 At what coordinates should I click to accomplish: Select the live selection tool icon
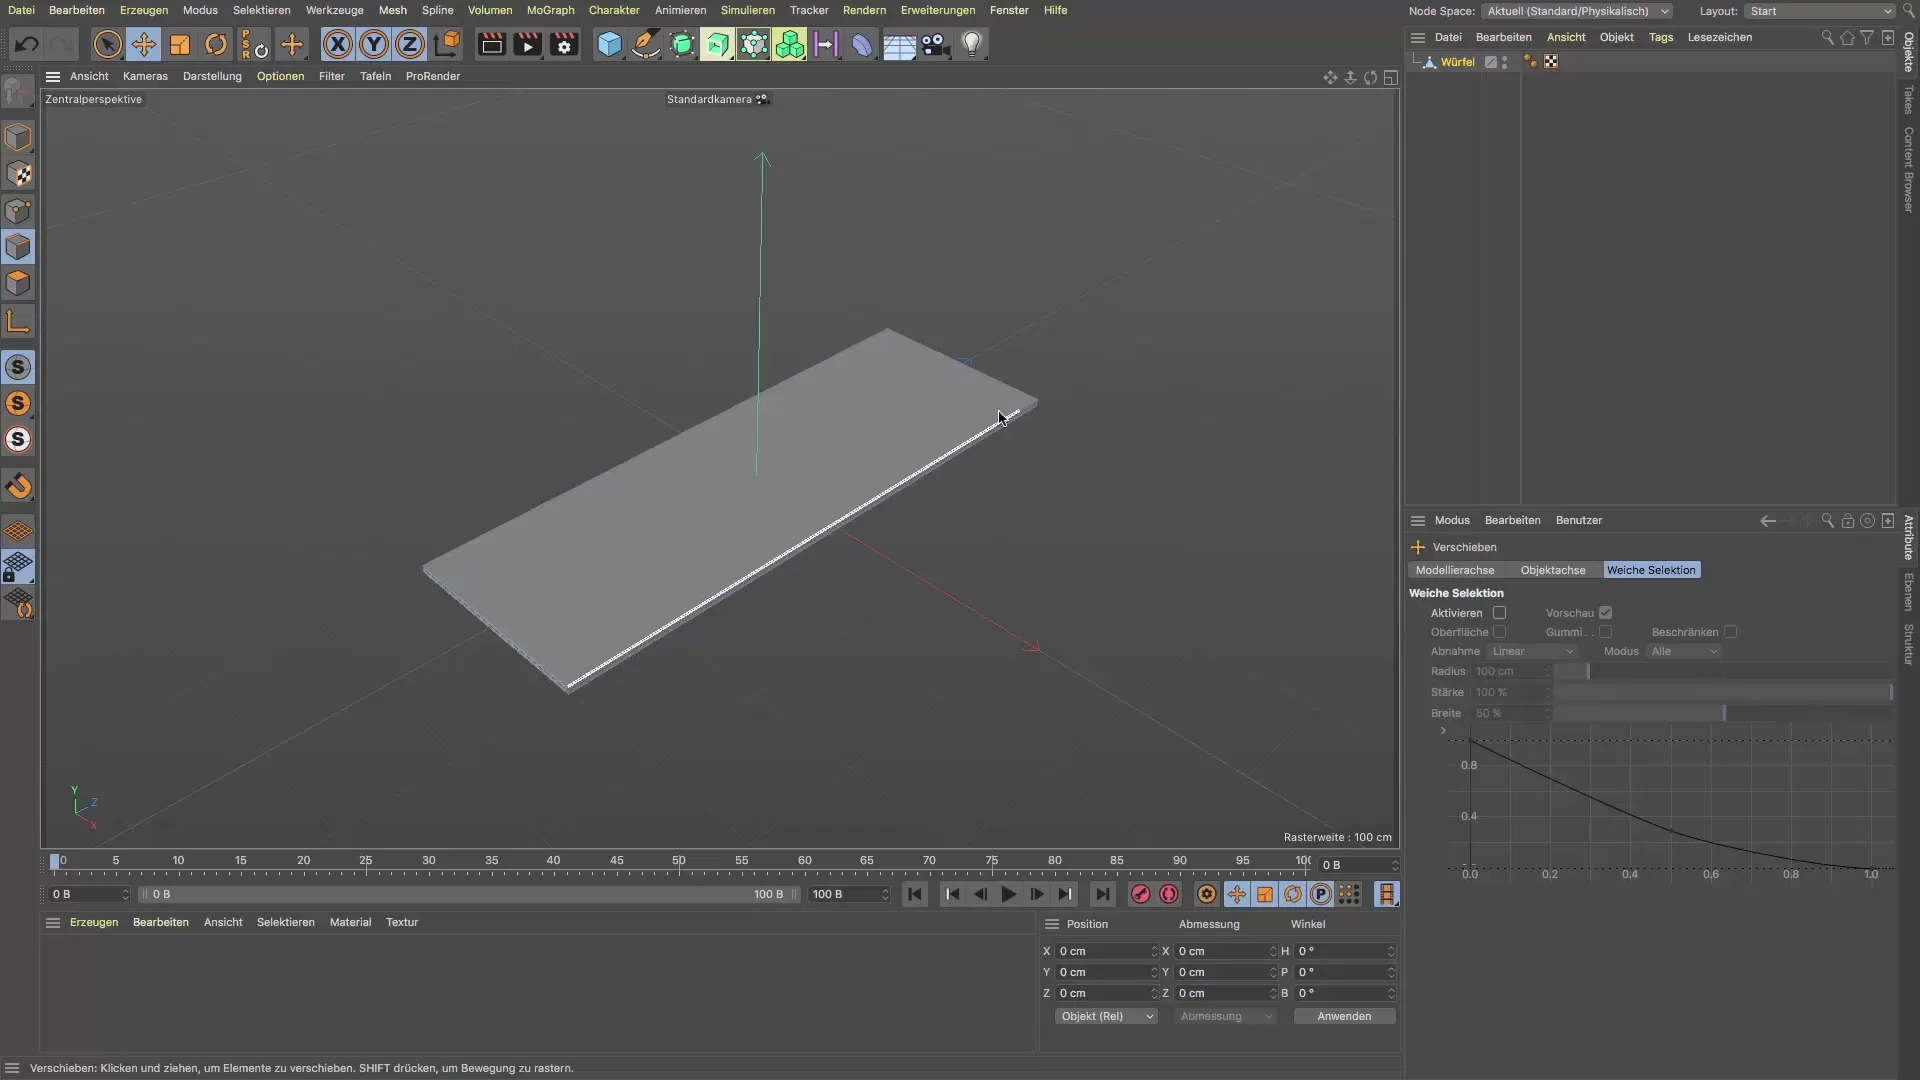(107, 44)
